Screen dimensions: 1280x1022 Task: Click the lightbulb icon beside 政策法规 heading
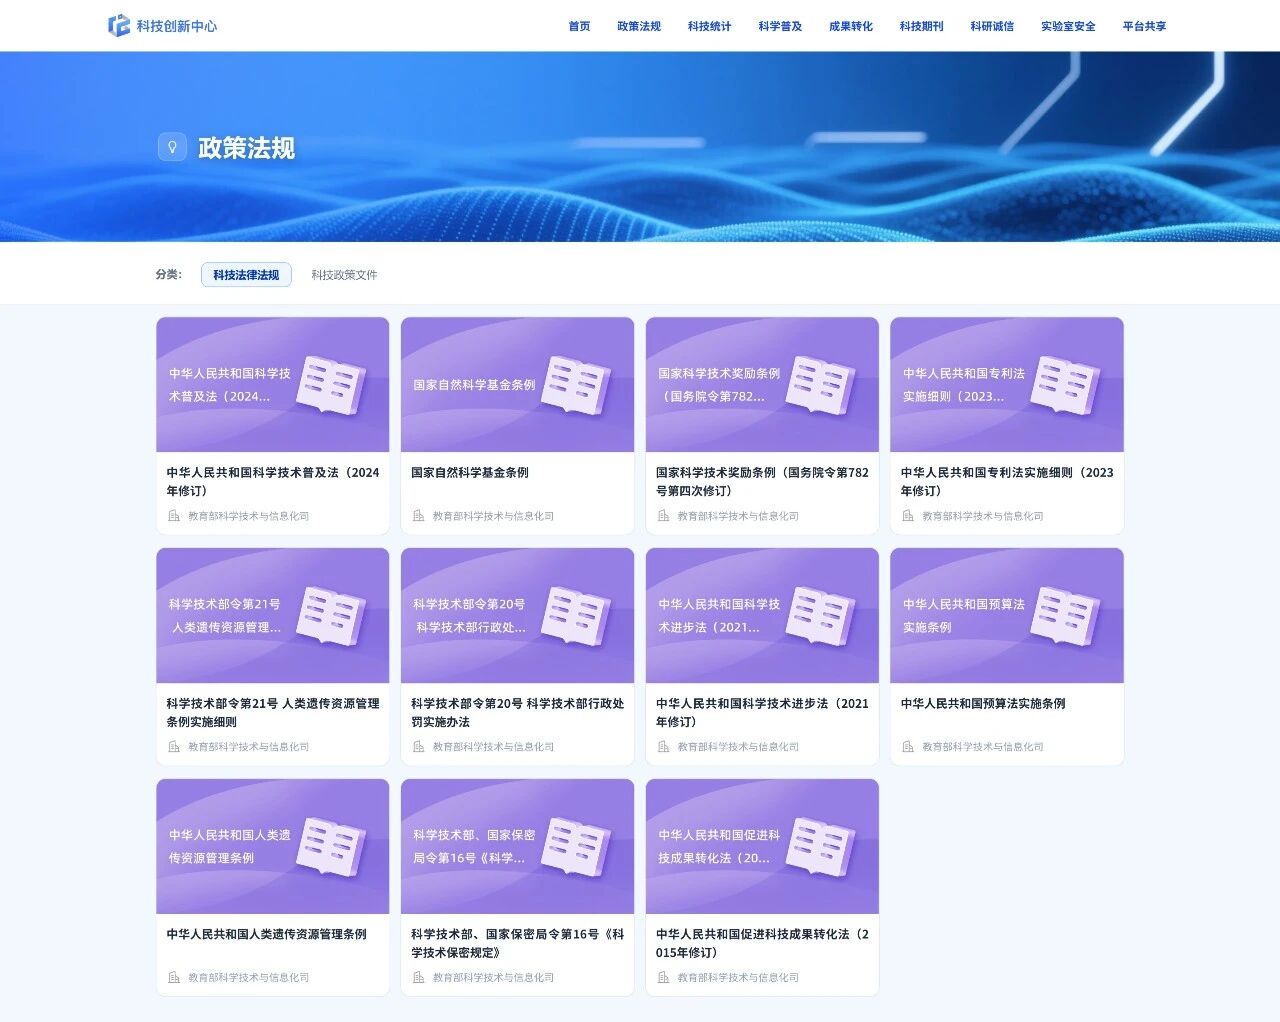pos(172,147)
